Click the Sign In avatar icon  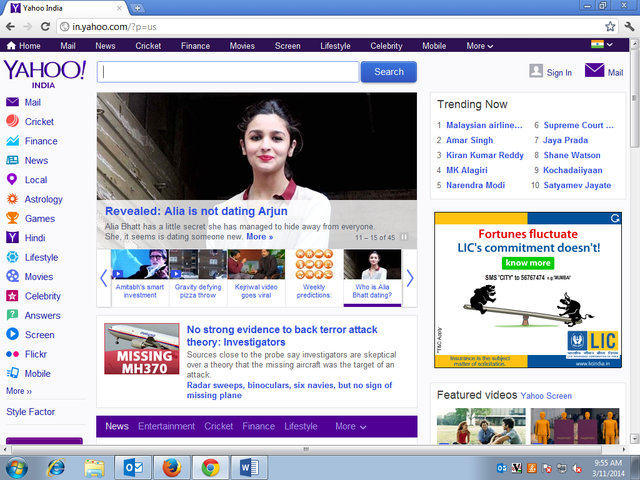tap(536, 71)
